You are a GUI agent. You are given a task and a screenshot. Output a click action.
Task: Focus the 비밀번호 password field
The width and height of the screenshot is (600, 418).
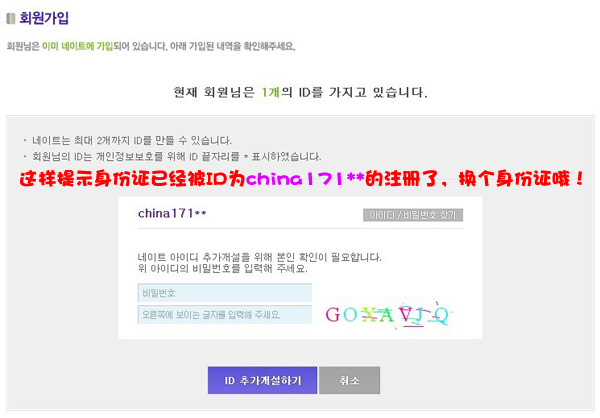point(225,293)
